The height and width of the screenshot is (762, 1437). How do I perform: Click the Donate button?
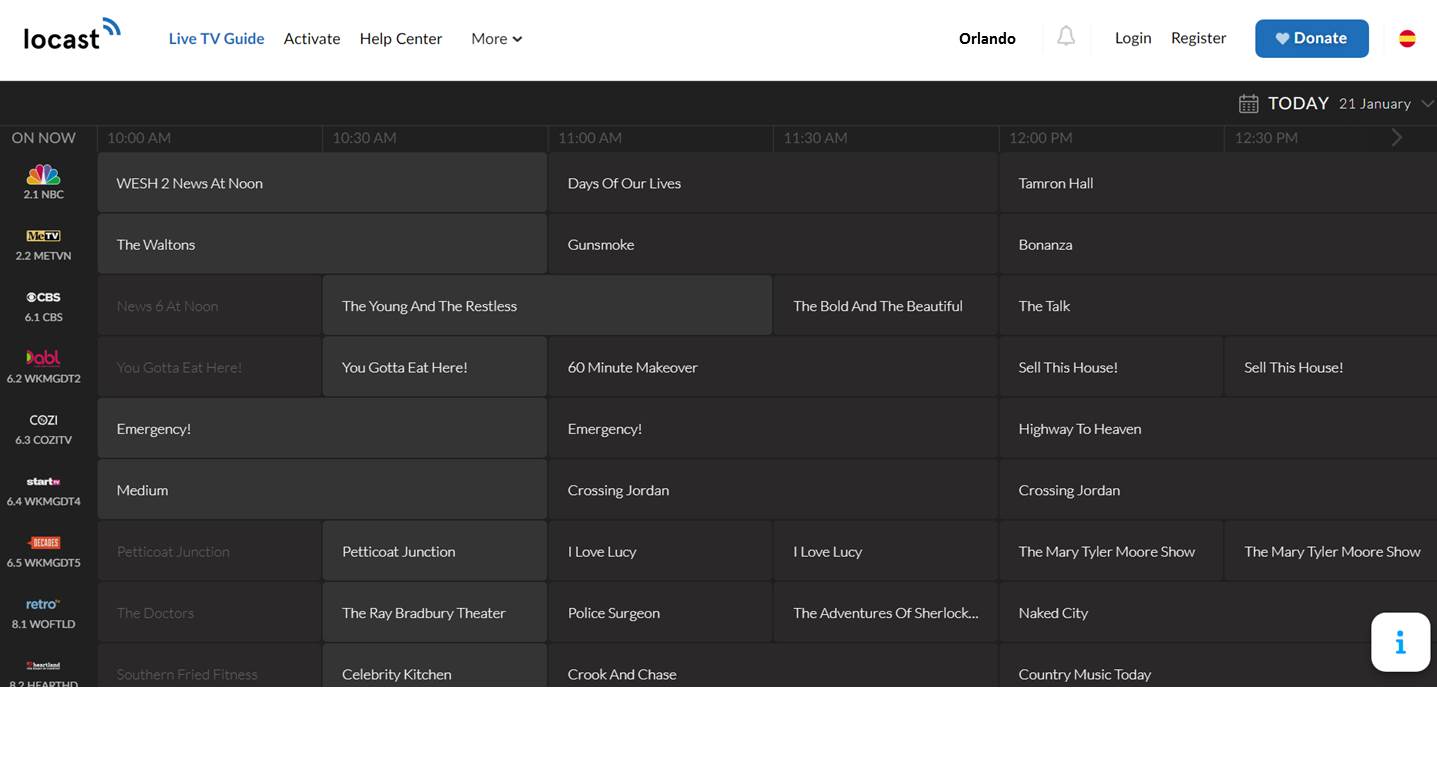(x=1311, y=38)
